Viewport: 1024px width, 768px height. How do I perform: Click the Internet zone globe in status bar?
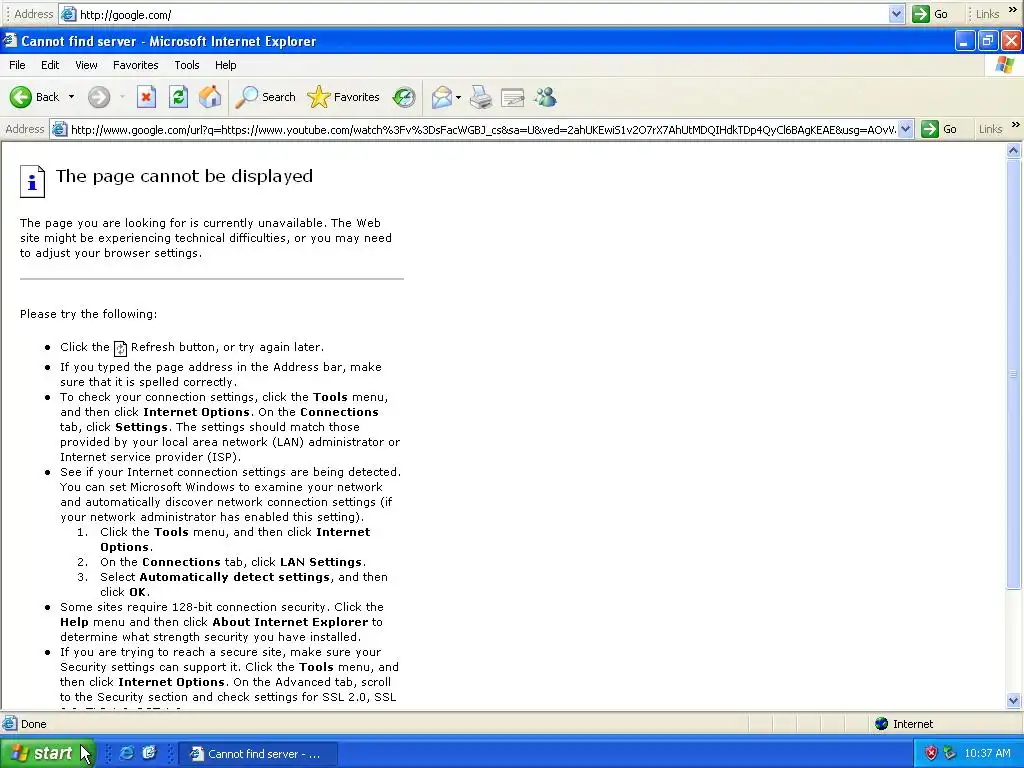coord(882,724)
